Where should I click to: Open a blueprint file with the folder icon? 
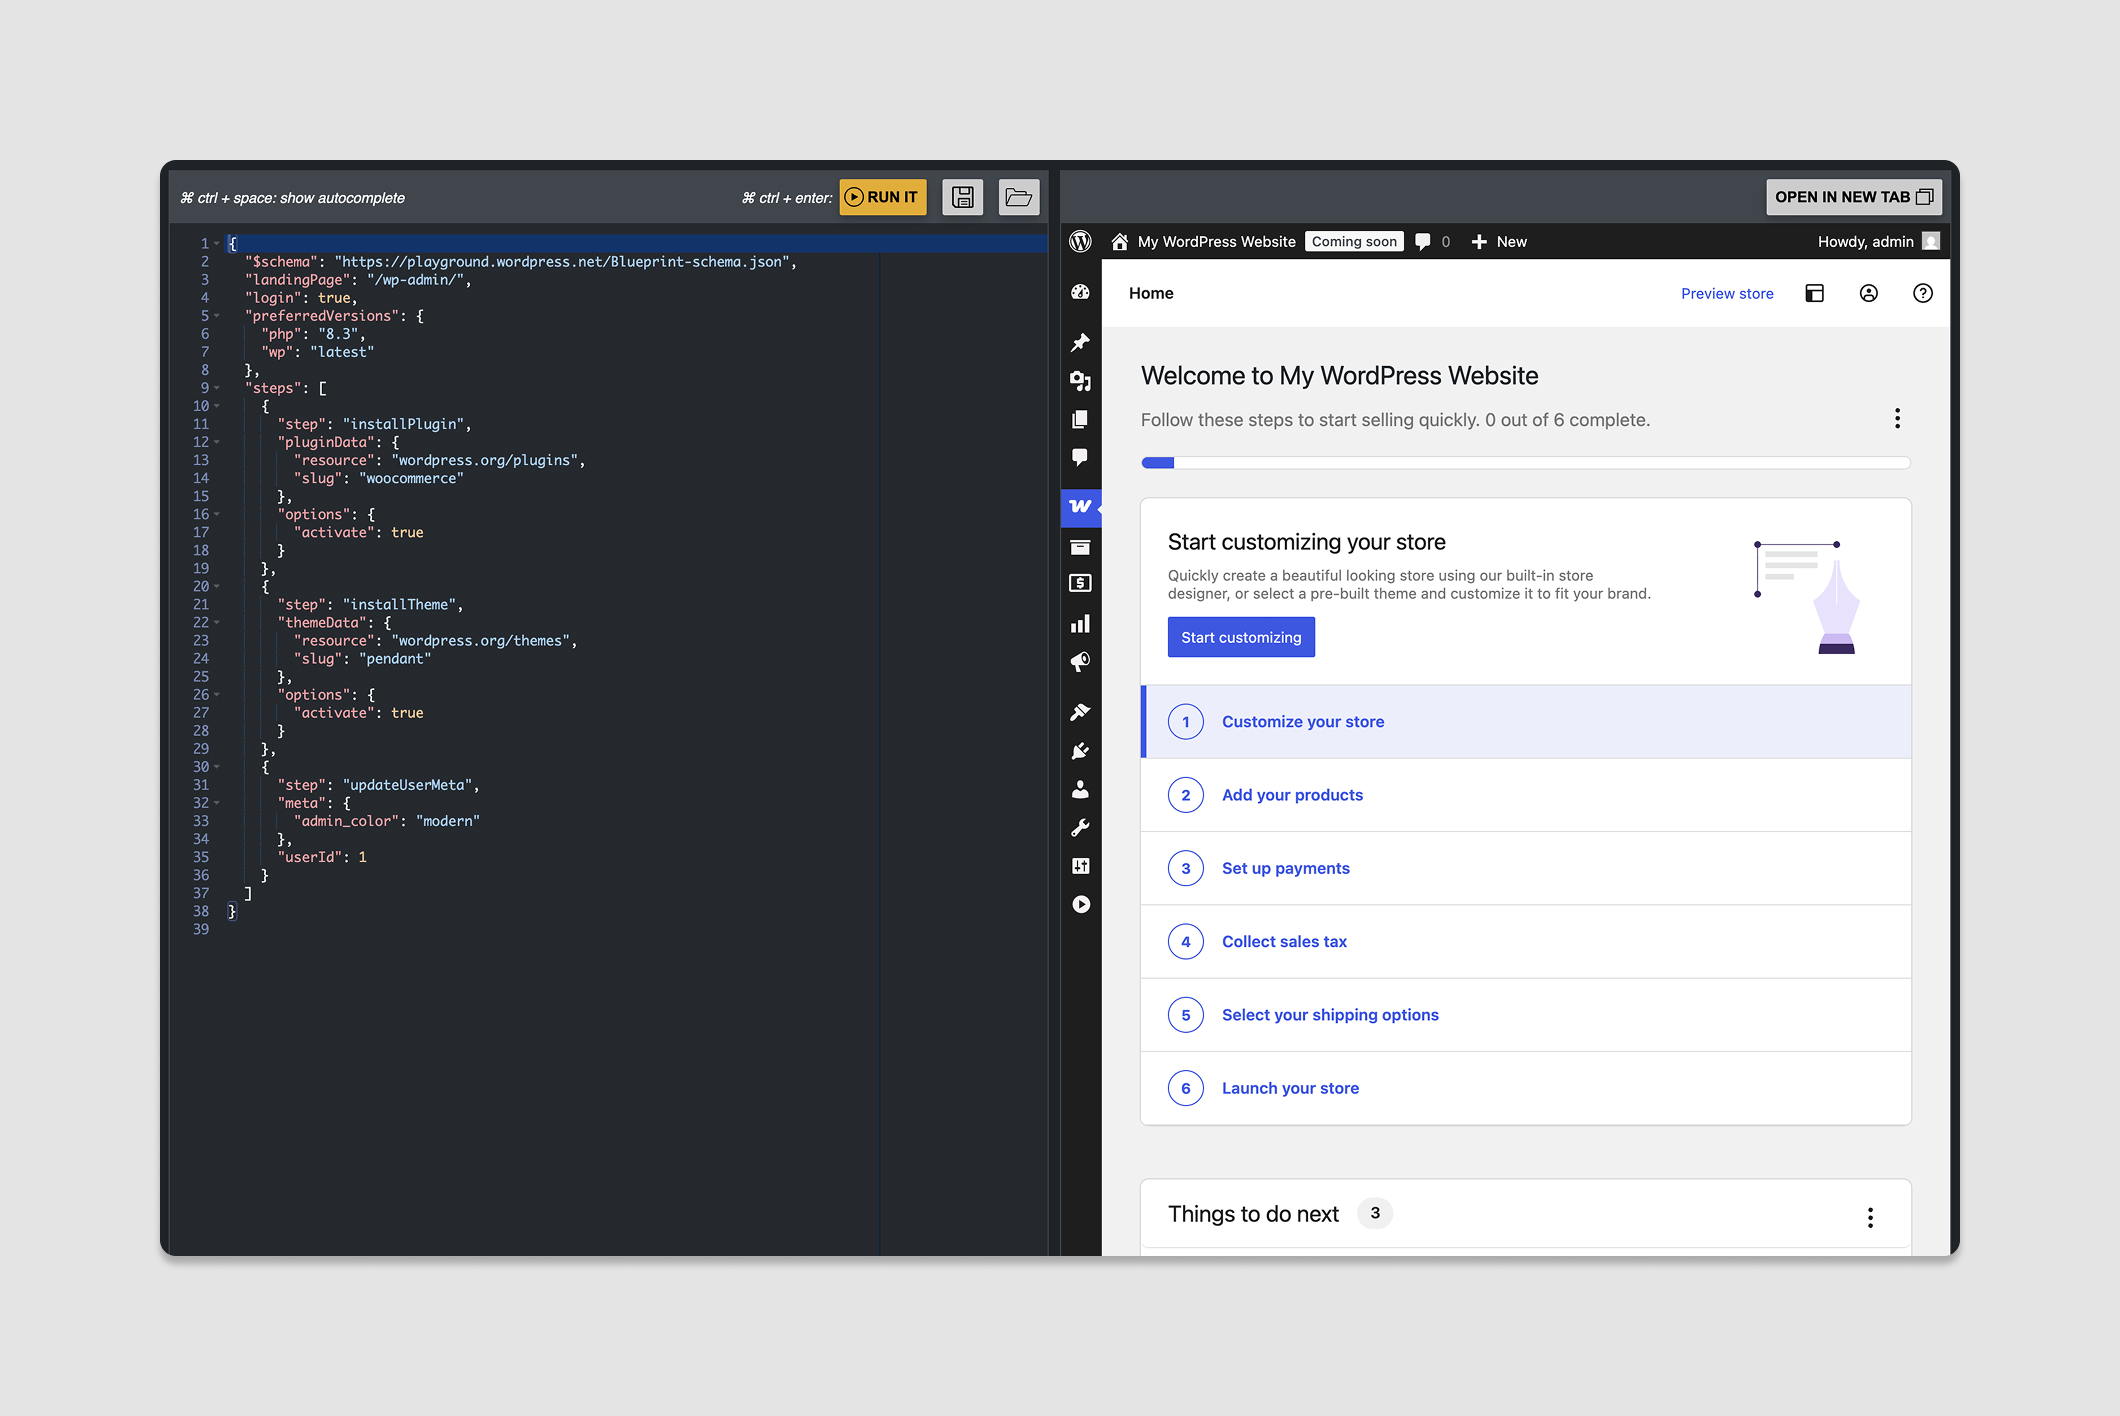click(1019, 197)
